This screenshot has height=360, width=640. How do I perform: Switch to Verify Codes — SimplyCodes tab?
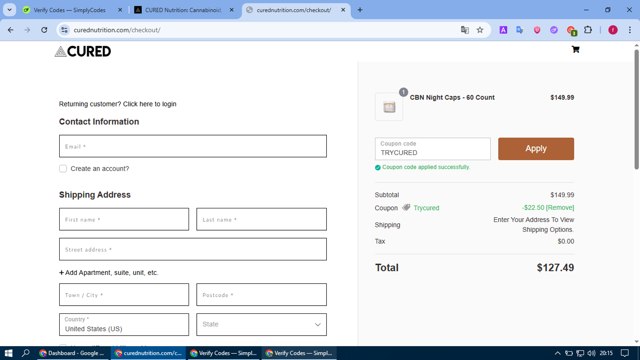[x=69, y=10]
